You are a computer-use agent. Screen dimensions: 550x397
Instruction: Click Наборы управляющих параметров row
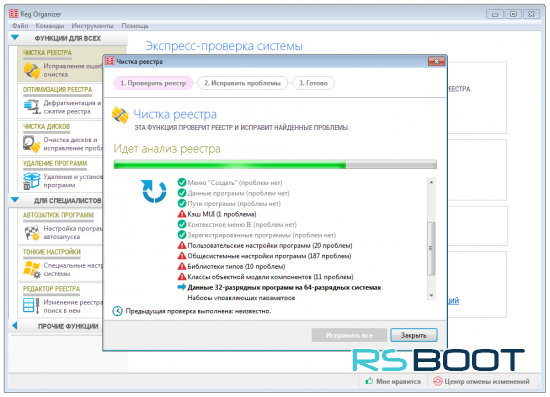[241, 297]
